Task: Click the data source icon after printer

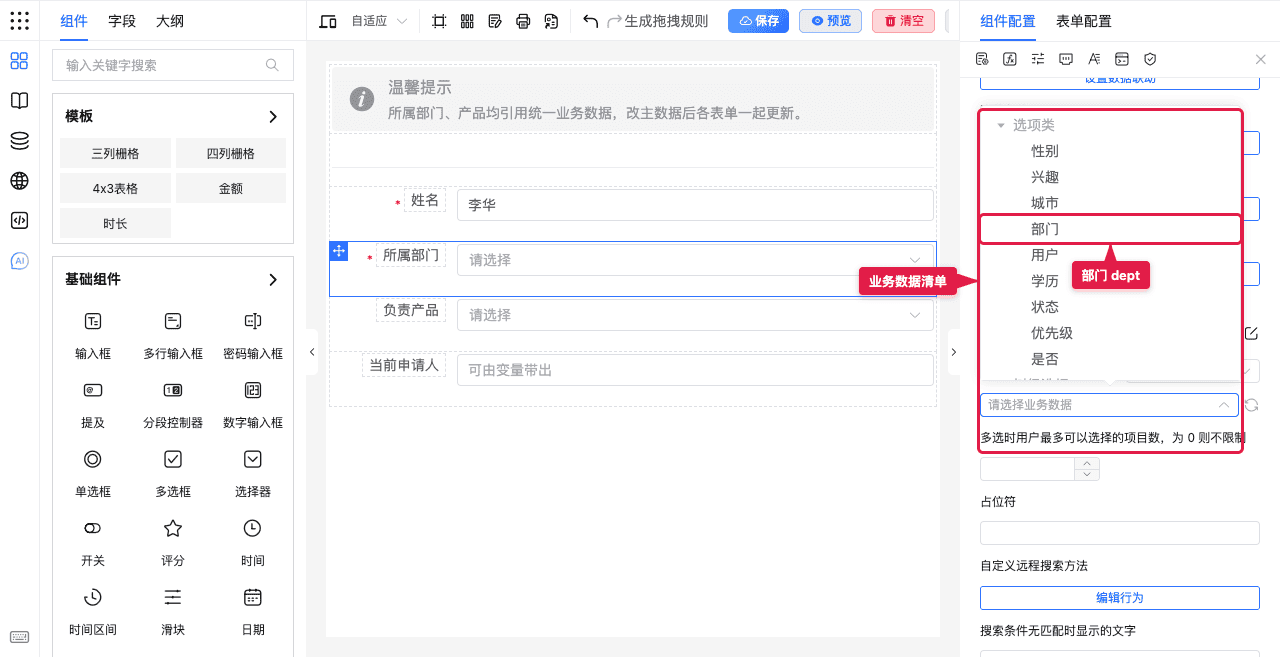Action: click(x=551, y=21)
